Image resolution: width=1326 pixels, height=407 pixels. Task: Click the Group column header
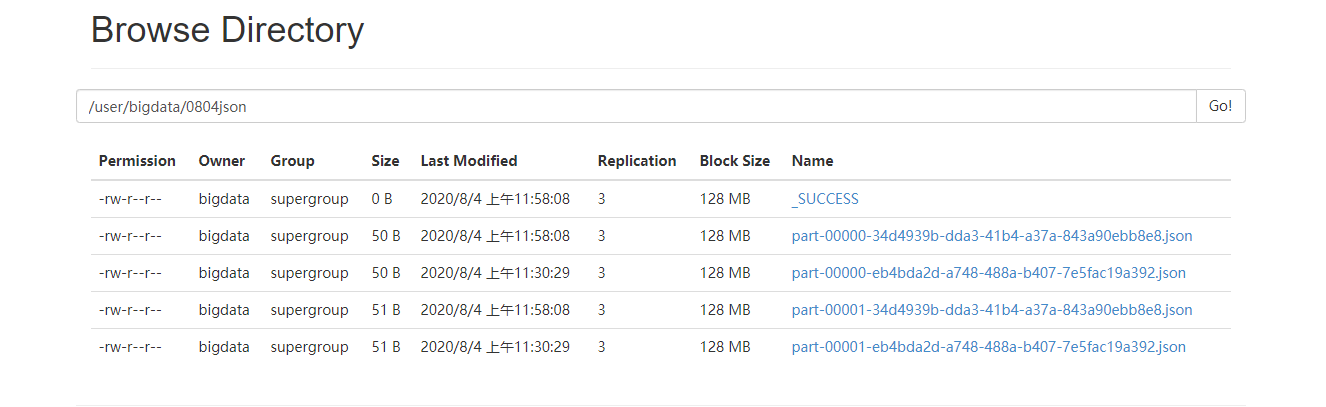click(x=292, y=161)
